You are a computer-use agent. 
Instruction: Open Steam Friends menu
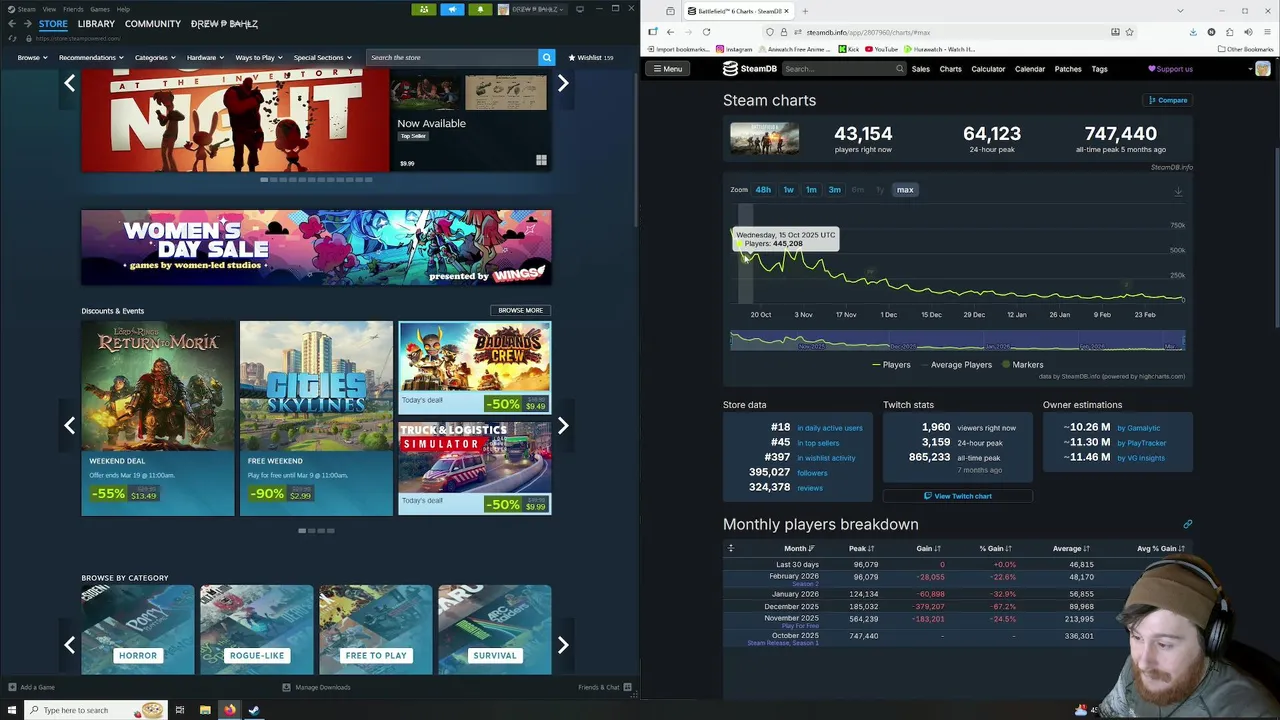point(73,9)
